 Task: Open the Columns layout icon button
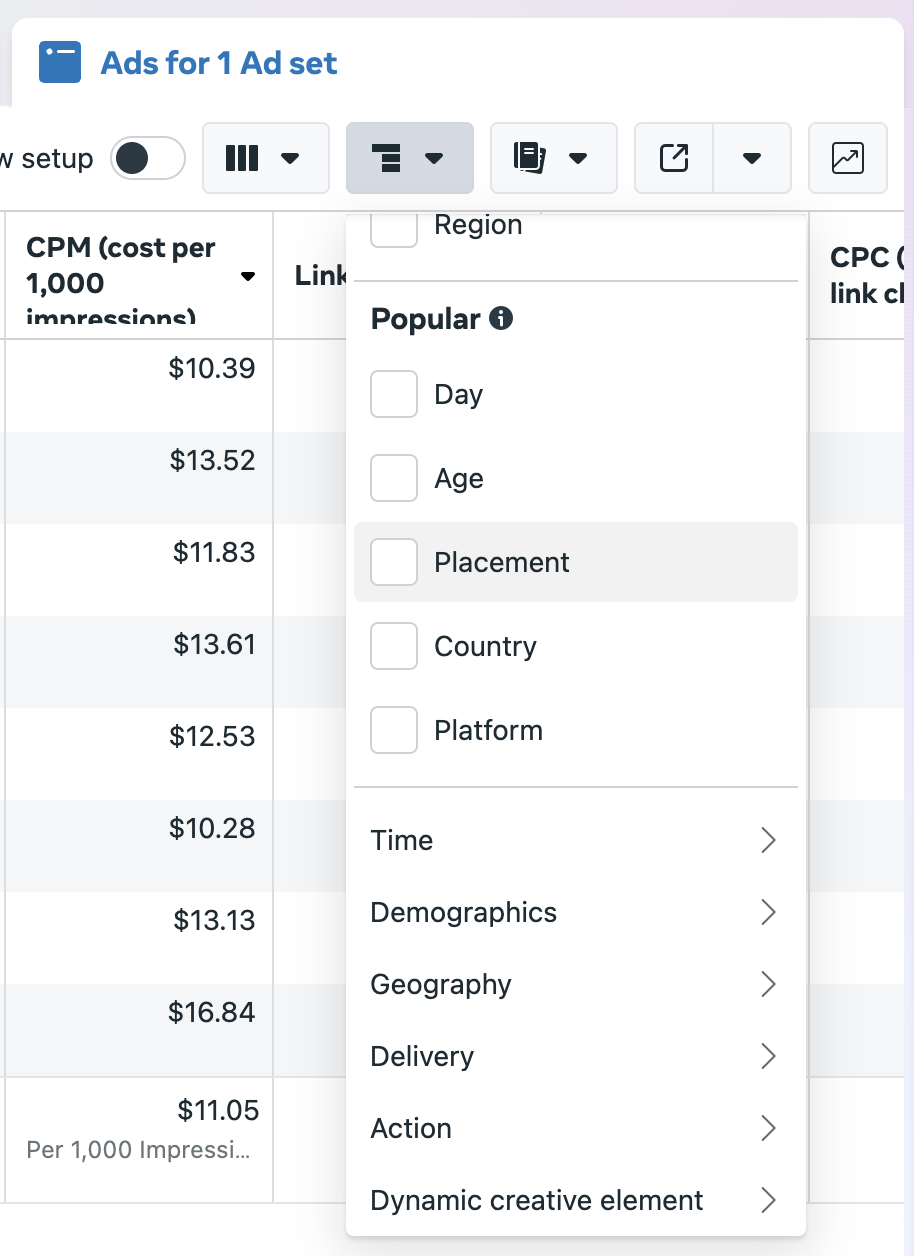pyautogui.click(x=265, y=158)
